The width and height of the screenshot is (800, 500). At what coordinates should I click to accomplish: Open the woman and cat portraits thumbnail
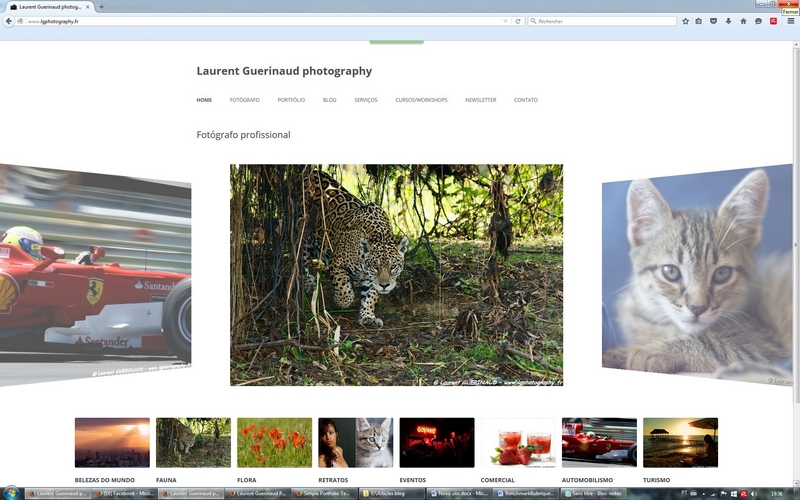coord(356,442)
